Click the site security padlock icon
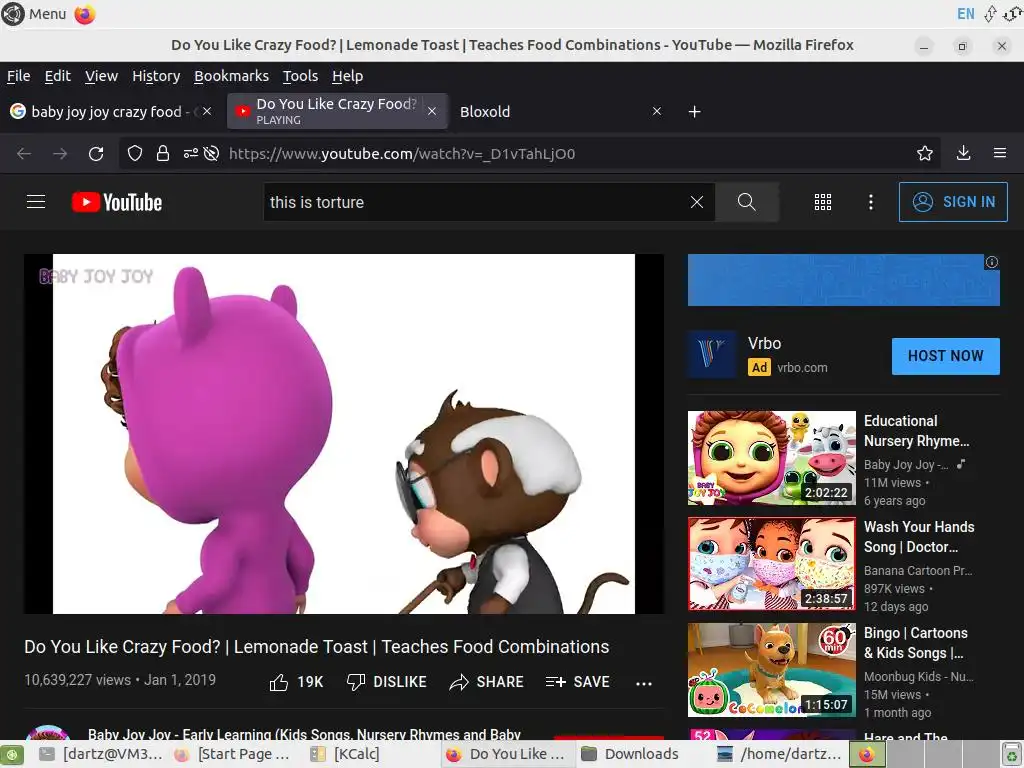The width and height of the screenshot is (1024, 768). (x=163, y=153)
